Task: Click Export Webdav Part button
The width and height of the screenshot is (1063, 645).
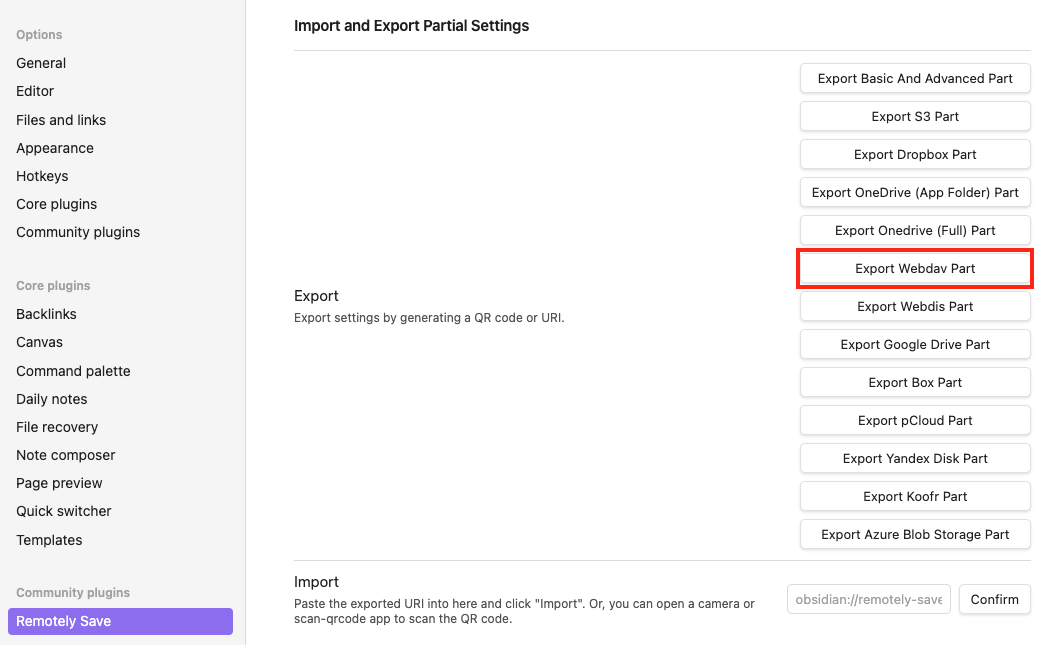Action: (915, 269)
